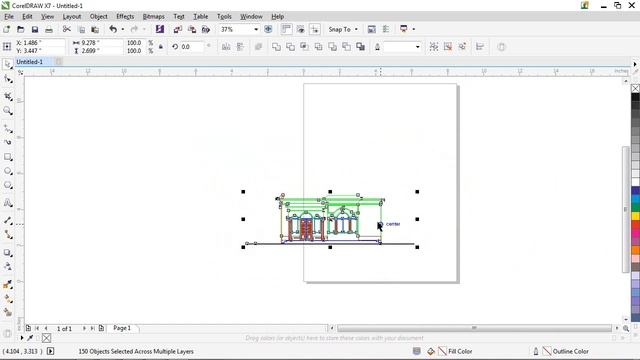Select the Artistic Media tool
This screenshot has width=640, height=360.
[x=7, y=142]
